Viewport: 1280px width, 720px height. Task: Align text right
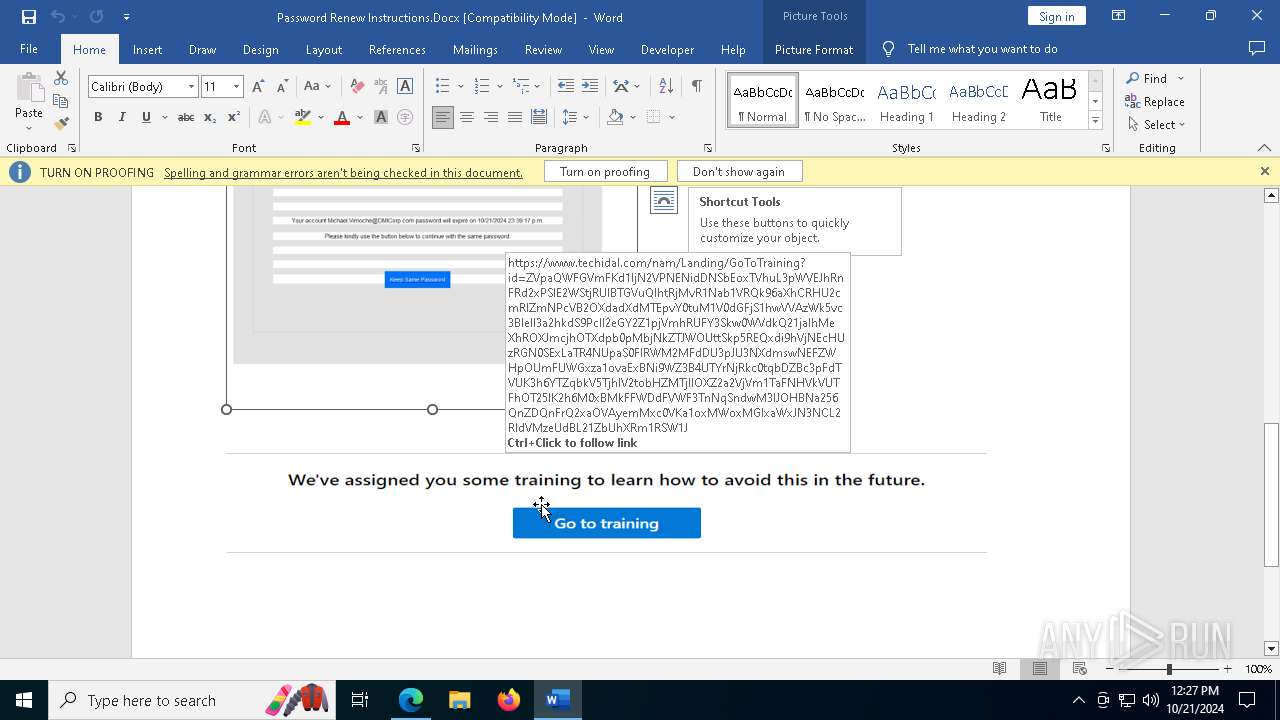(x=491, y=118)
